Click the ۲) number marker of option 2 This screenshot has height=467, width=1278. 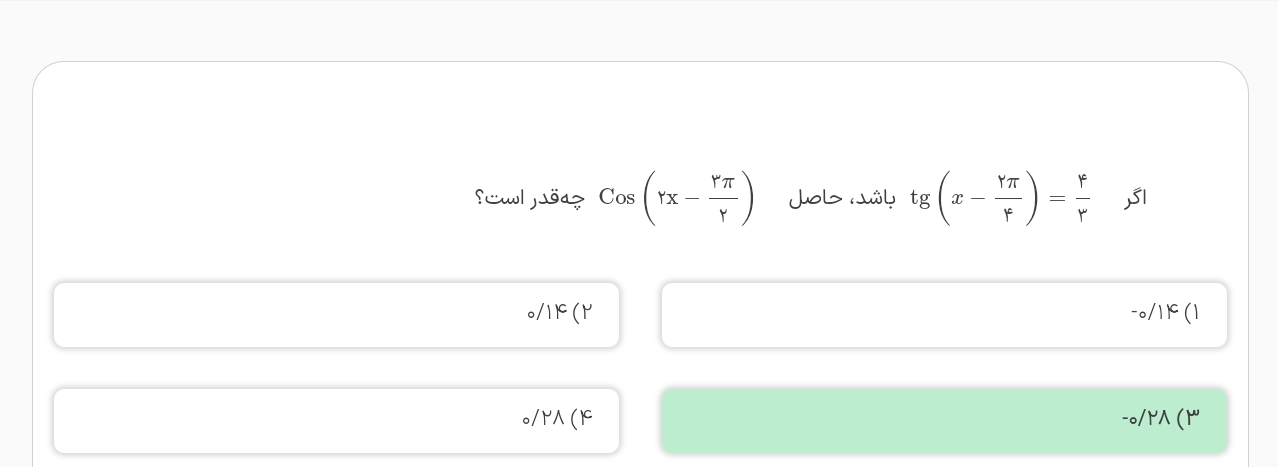[582, 313]
